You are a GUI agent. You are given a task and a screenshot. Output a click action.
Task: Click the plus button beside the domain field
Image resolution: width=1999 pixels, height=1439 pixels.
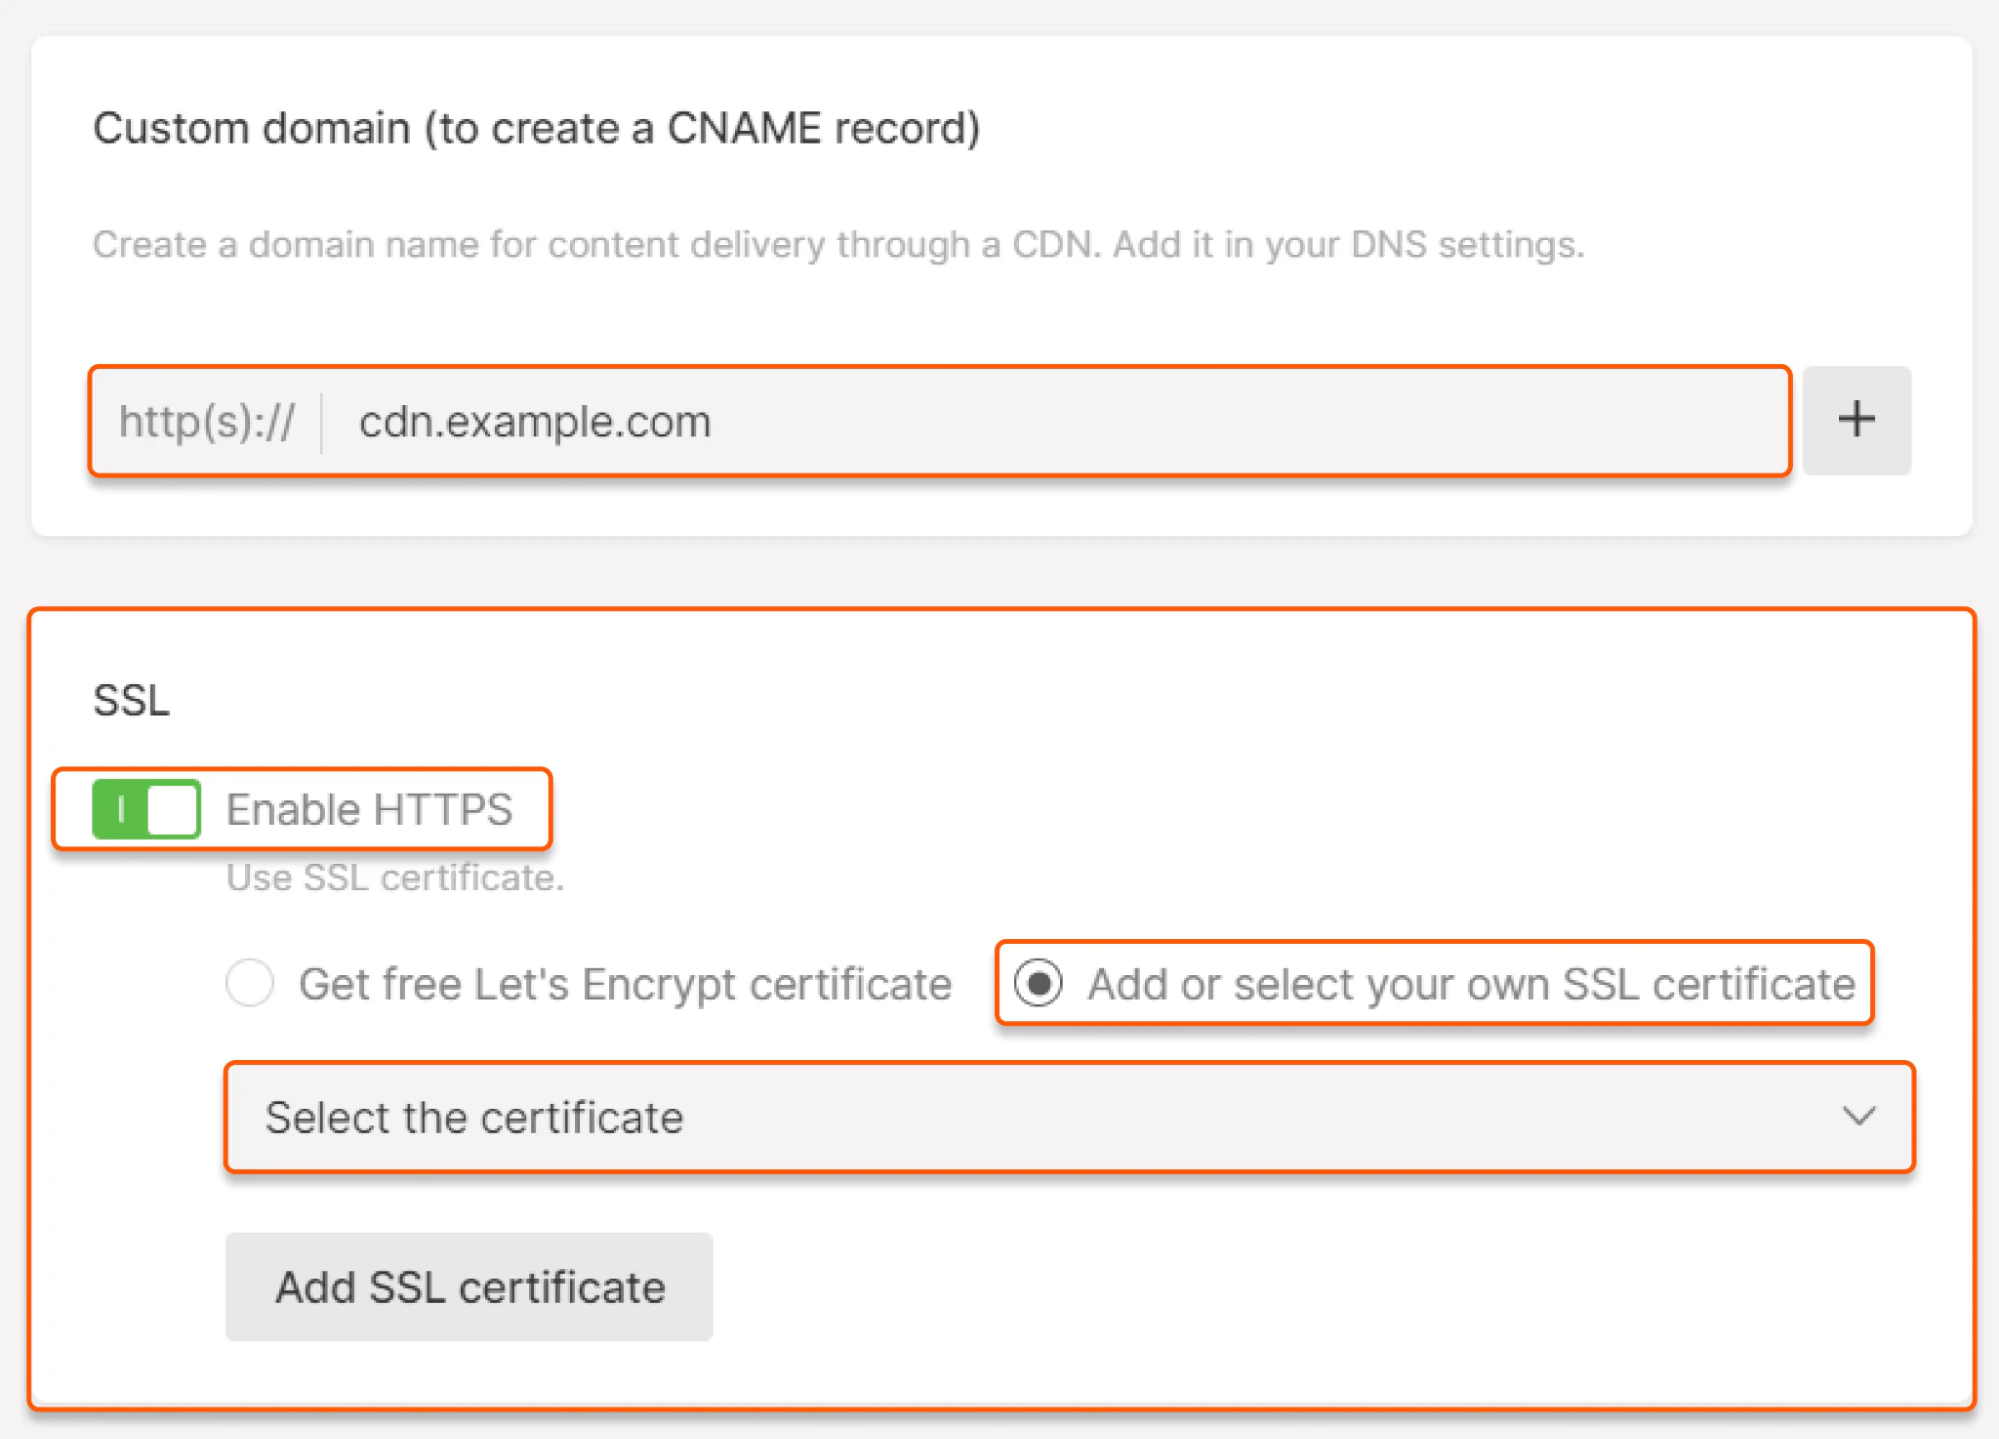coord(1856,420)
